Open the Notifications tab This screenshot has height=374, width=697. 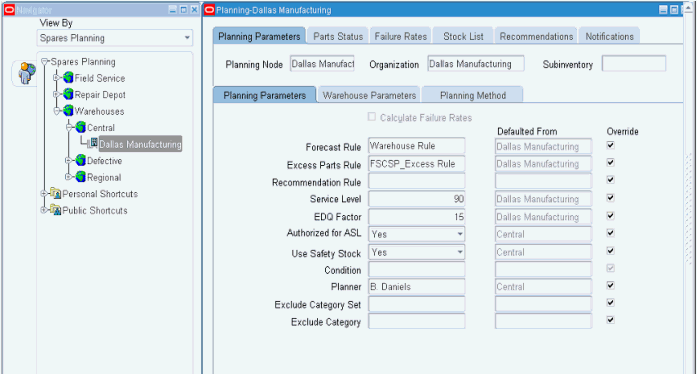(609, 36)
